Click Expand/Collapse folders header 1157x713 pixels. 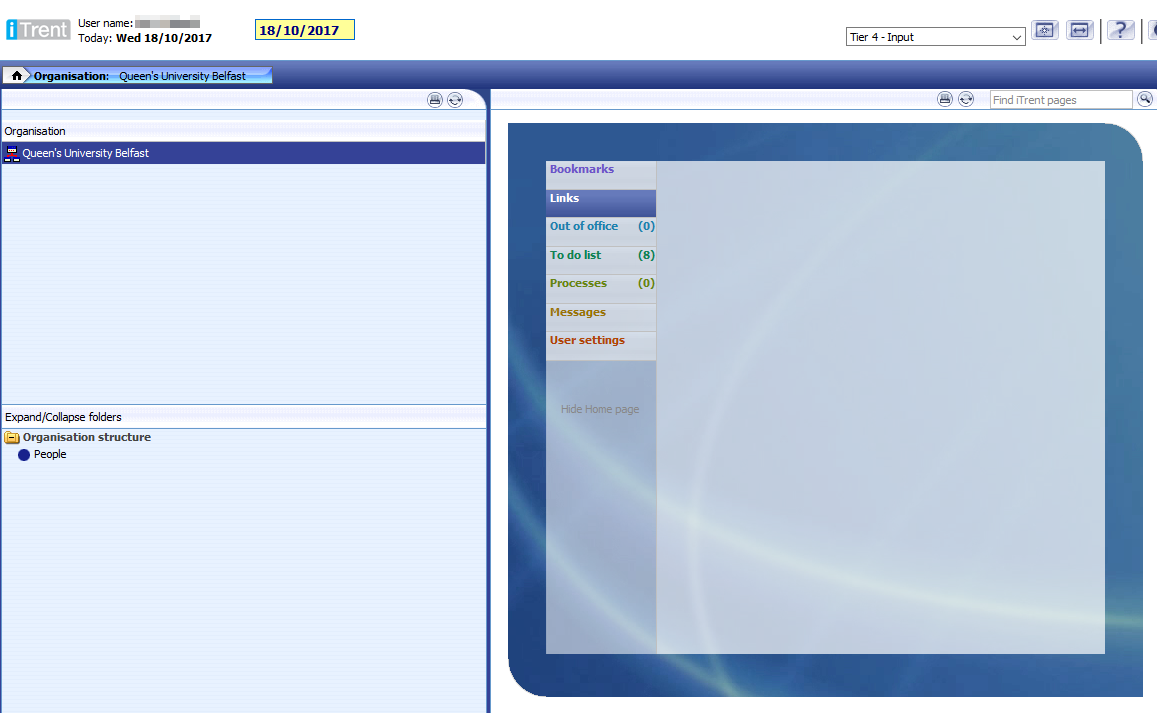pos(63,417)
